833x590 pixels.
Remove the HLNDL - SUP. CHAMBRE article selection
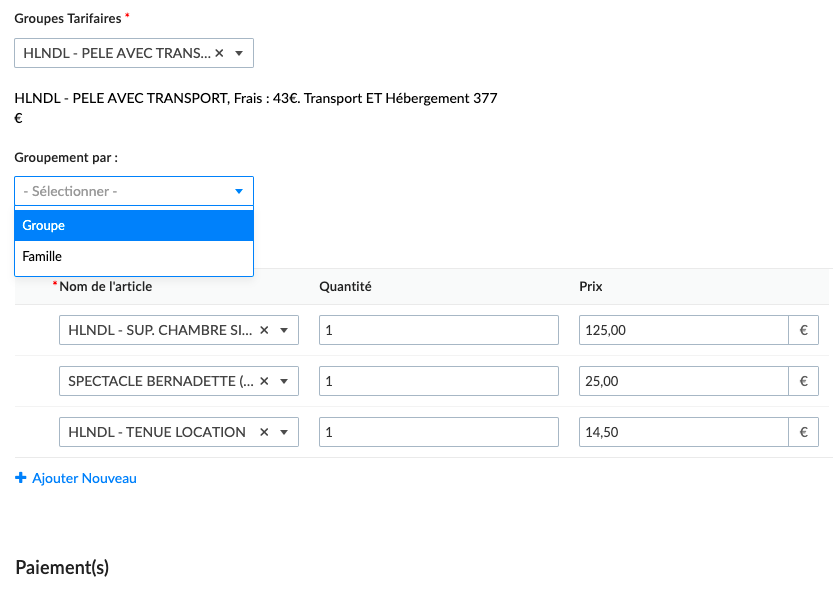click(264, 330)
